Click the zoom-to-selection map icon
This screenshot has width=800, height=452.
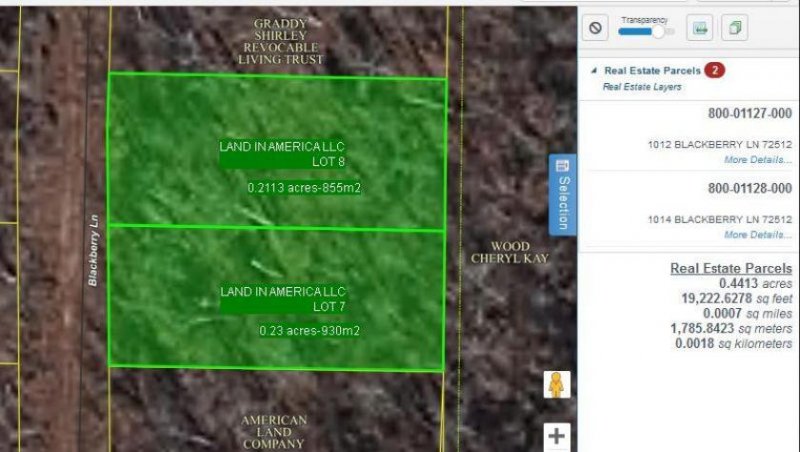[699, 28]
